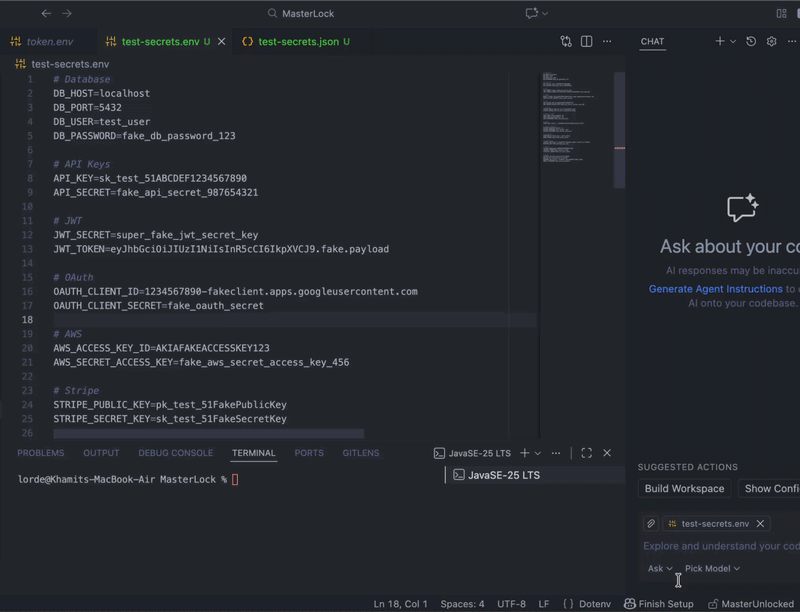Remove the test-secrets.env attachment

[760, 524]
